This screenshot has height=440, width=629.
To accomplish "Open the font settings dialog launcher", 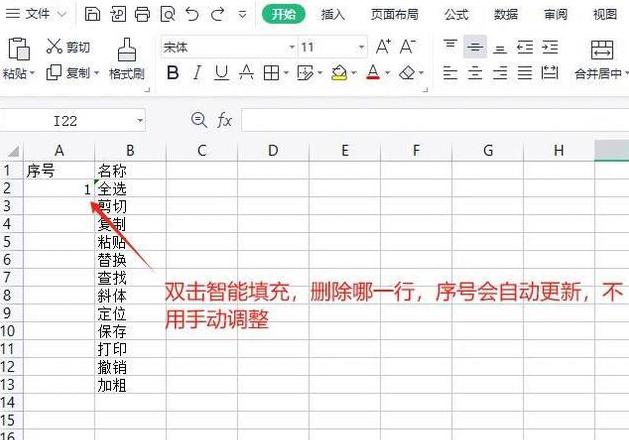I will click(425, 90).
